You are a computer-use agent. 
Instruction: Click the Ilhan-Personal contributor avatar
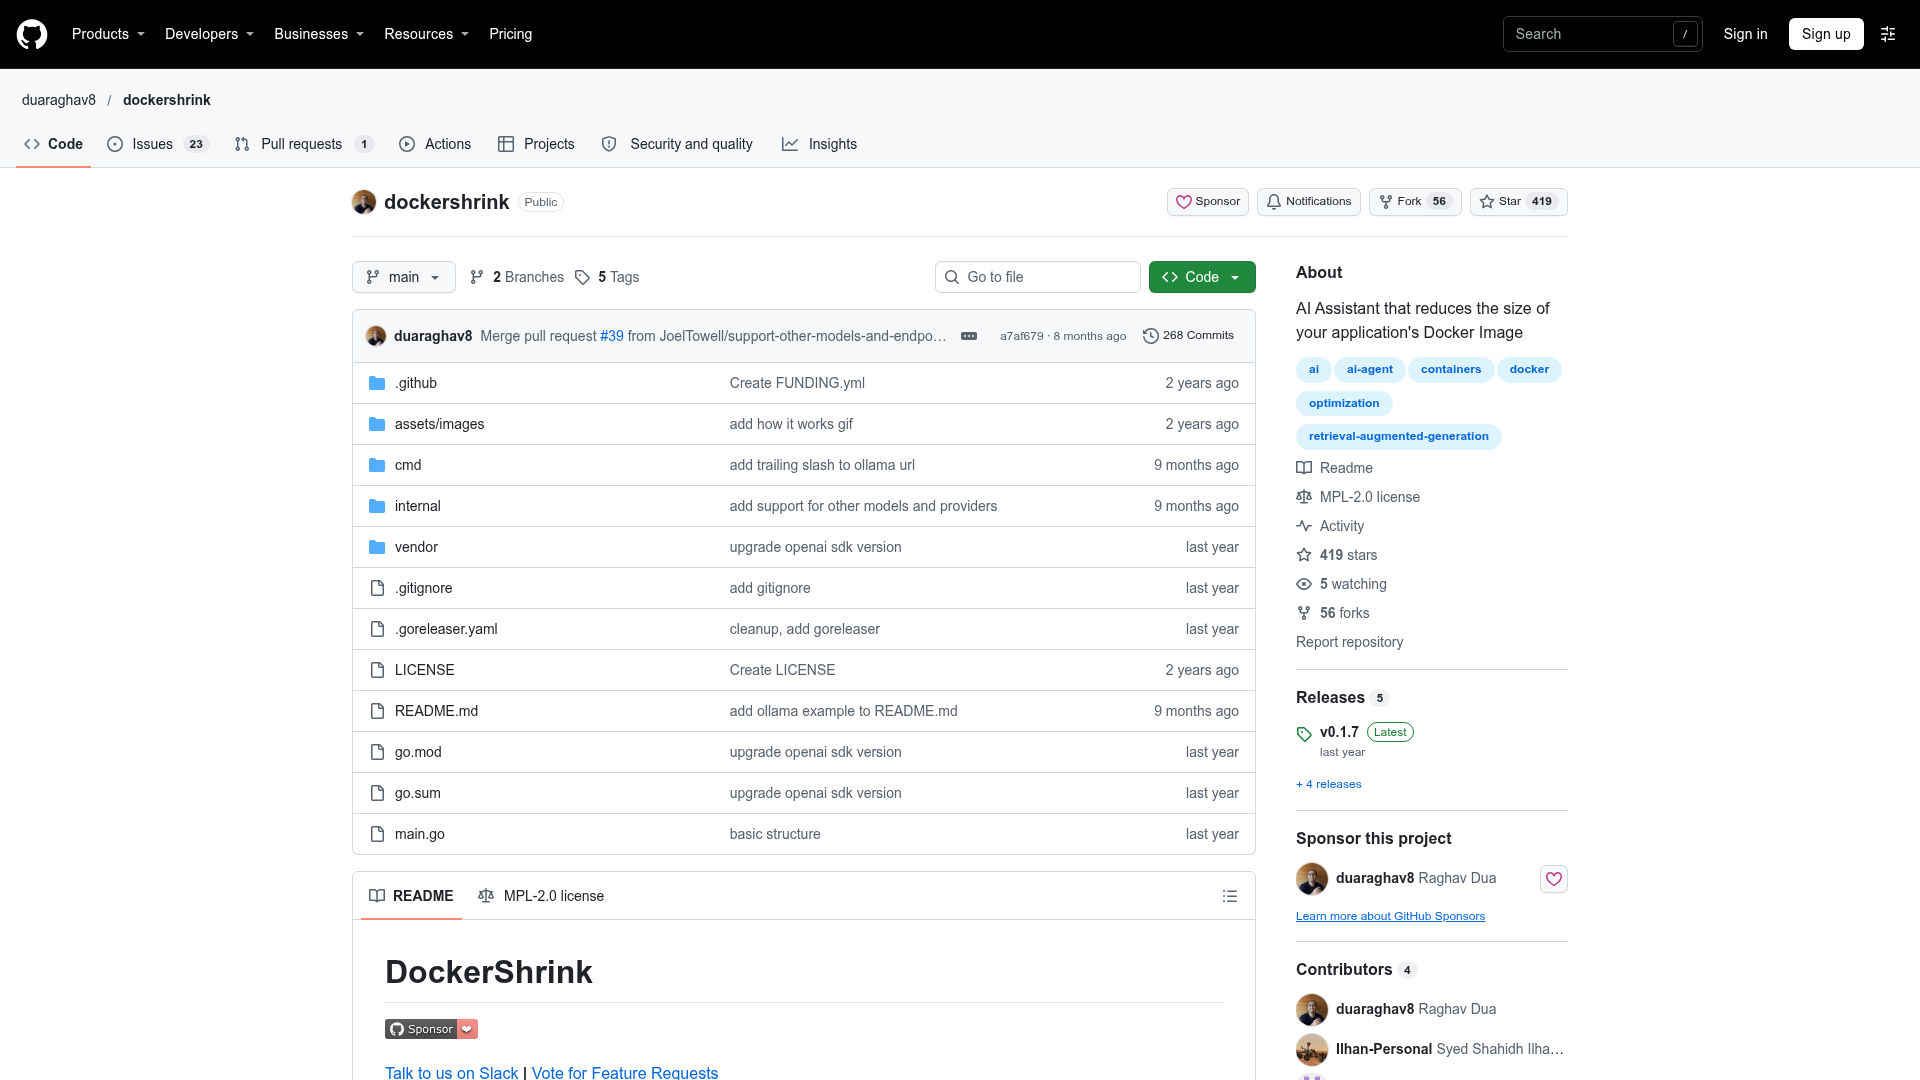point(1312,1049)
